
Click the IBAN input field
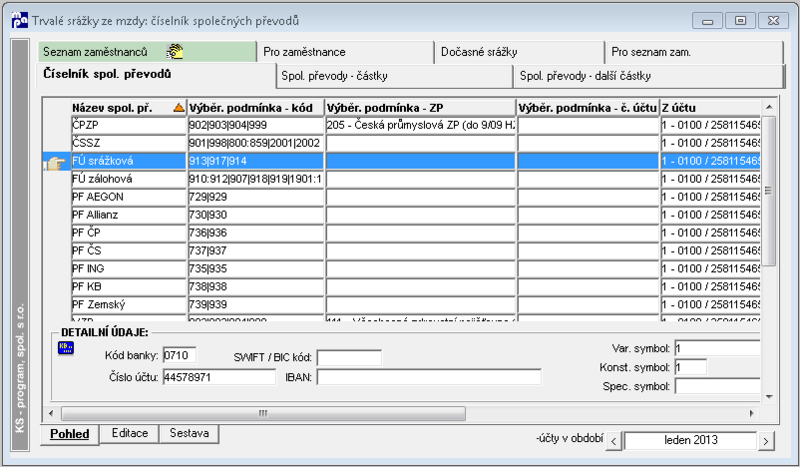(429, 377)
